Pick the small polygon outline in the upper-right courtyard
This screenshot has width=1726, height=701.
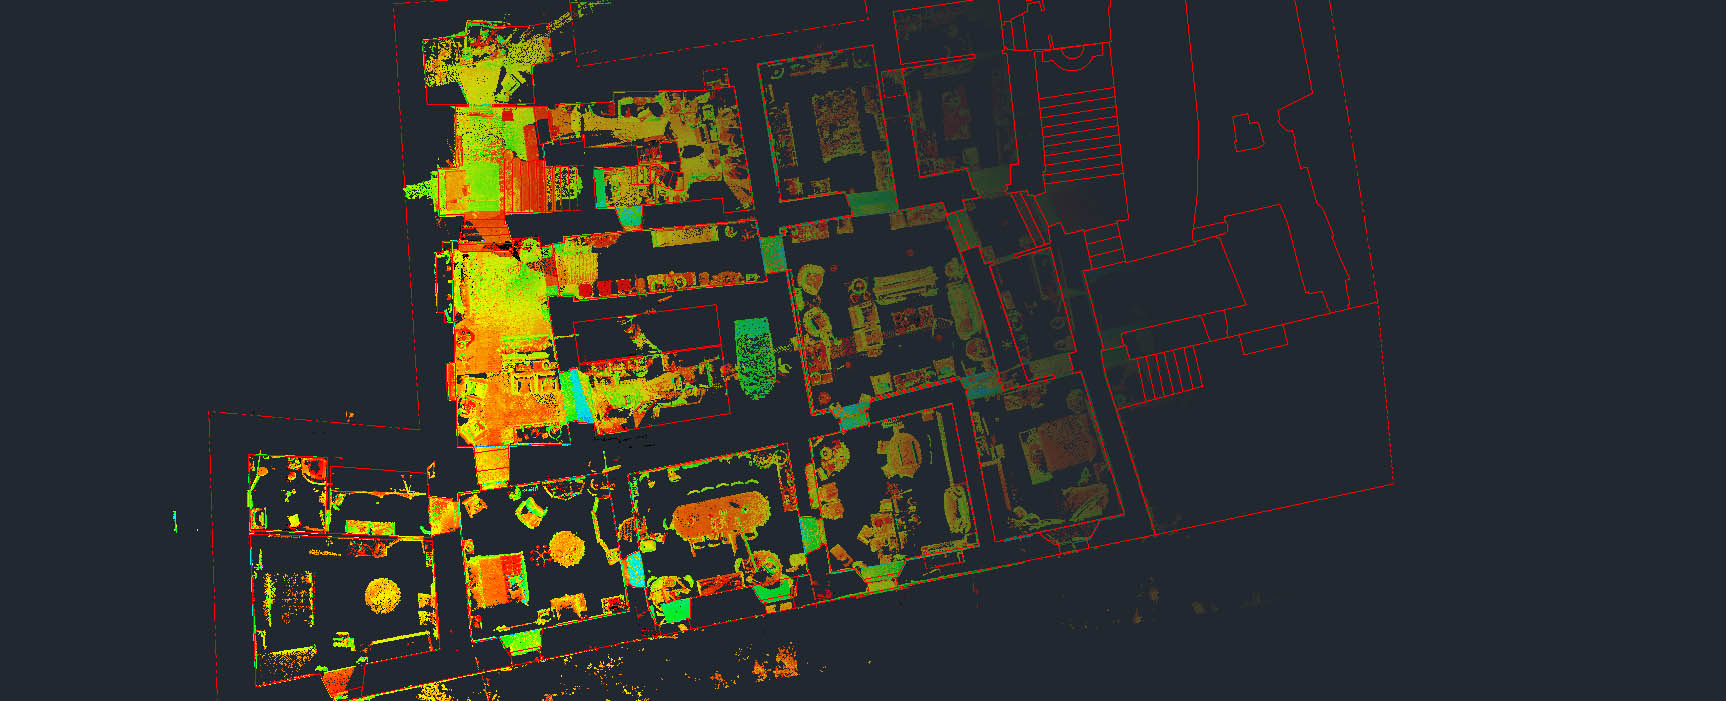pos(1247,133)
